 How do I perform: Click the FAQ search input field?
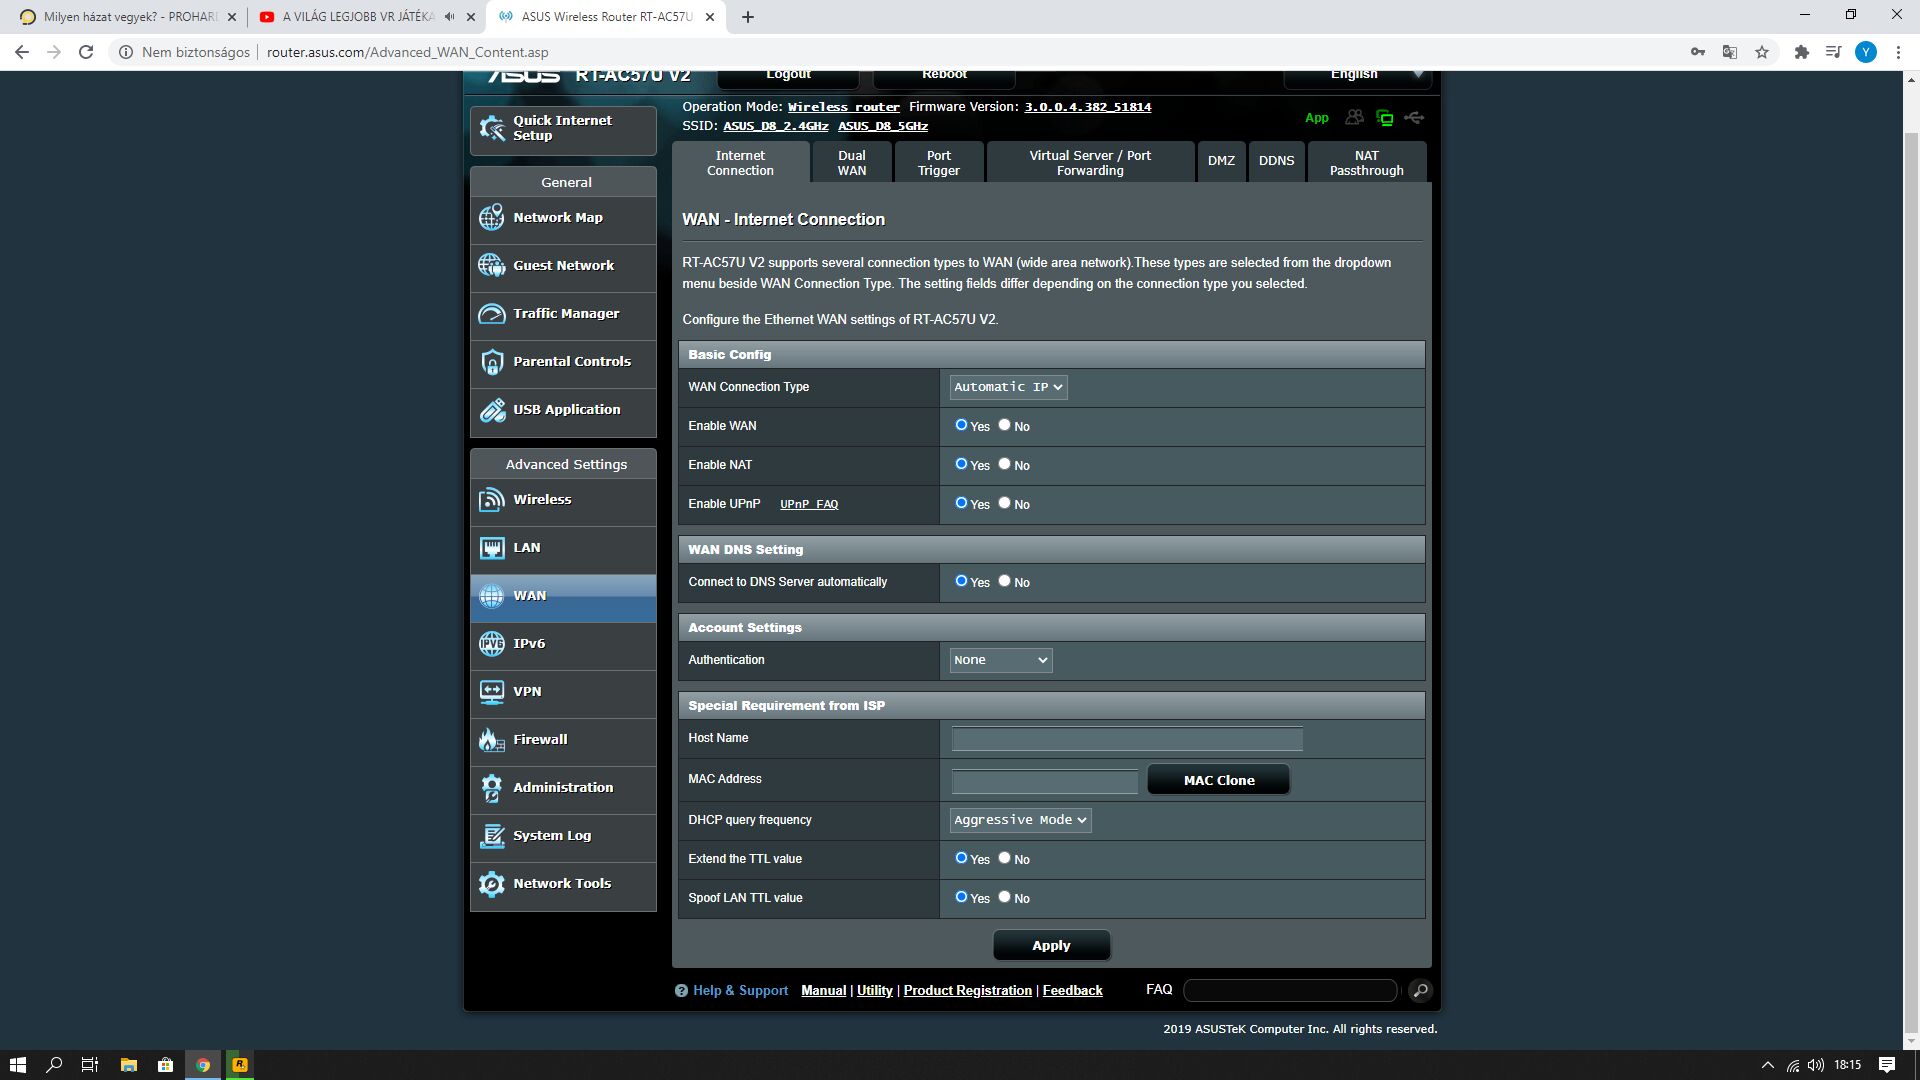[1290, 990]
